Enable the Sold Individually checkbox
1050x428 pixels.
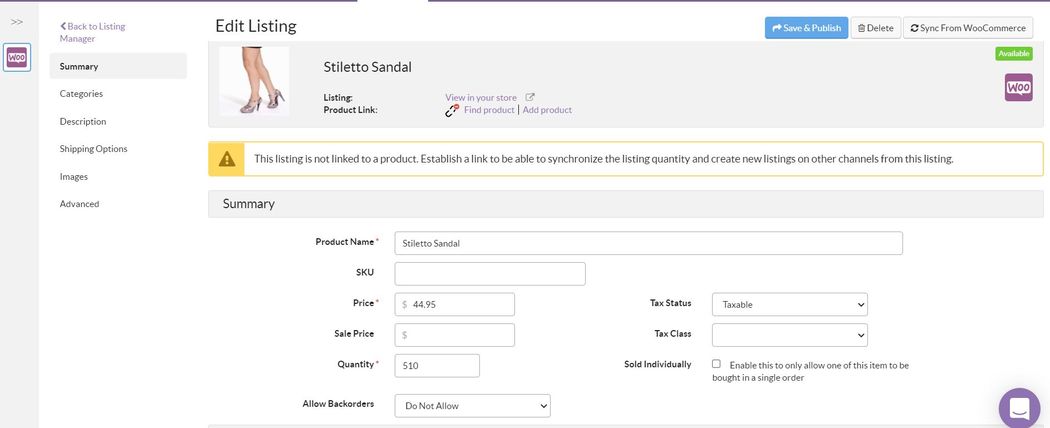click(716, 364)
